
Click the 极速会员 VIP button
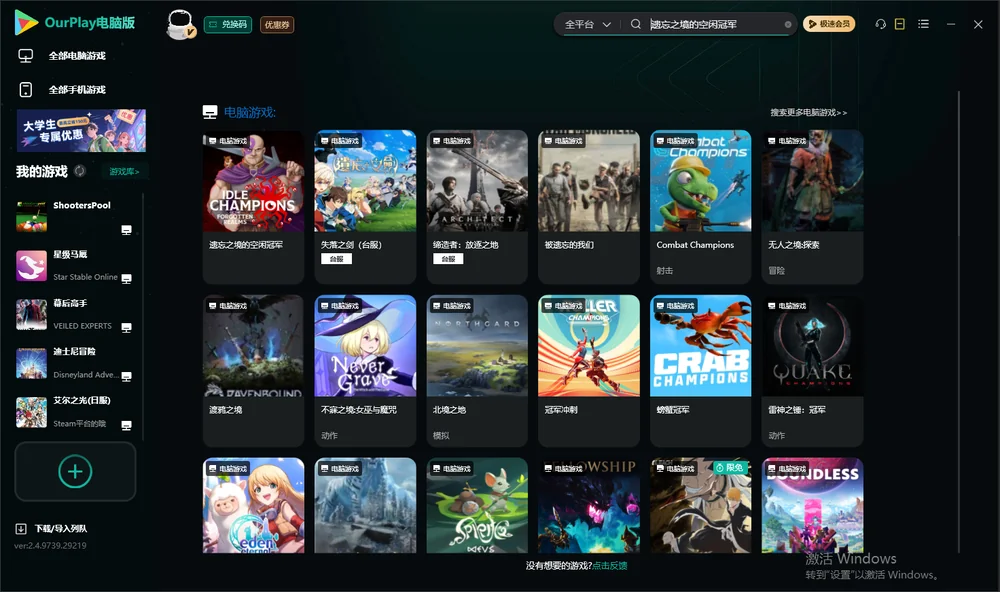(x=828, y=24)
